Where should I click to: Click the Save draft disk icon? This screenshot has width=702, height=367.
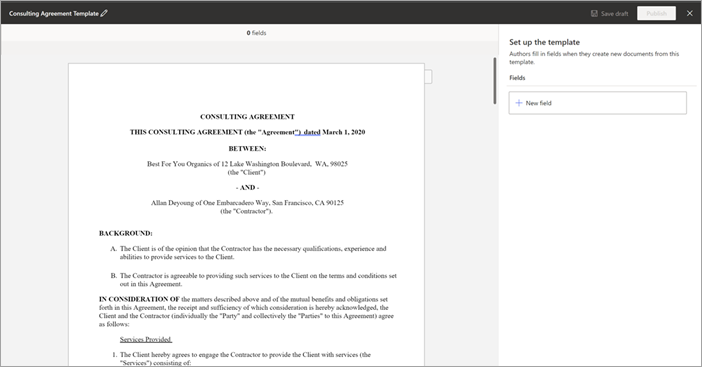click(594, 13)
